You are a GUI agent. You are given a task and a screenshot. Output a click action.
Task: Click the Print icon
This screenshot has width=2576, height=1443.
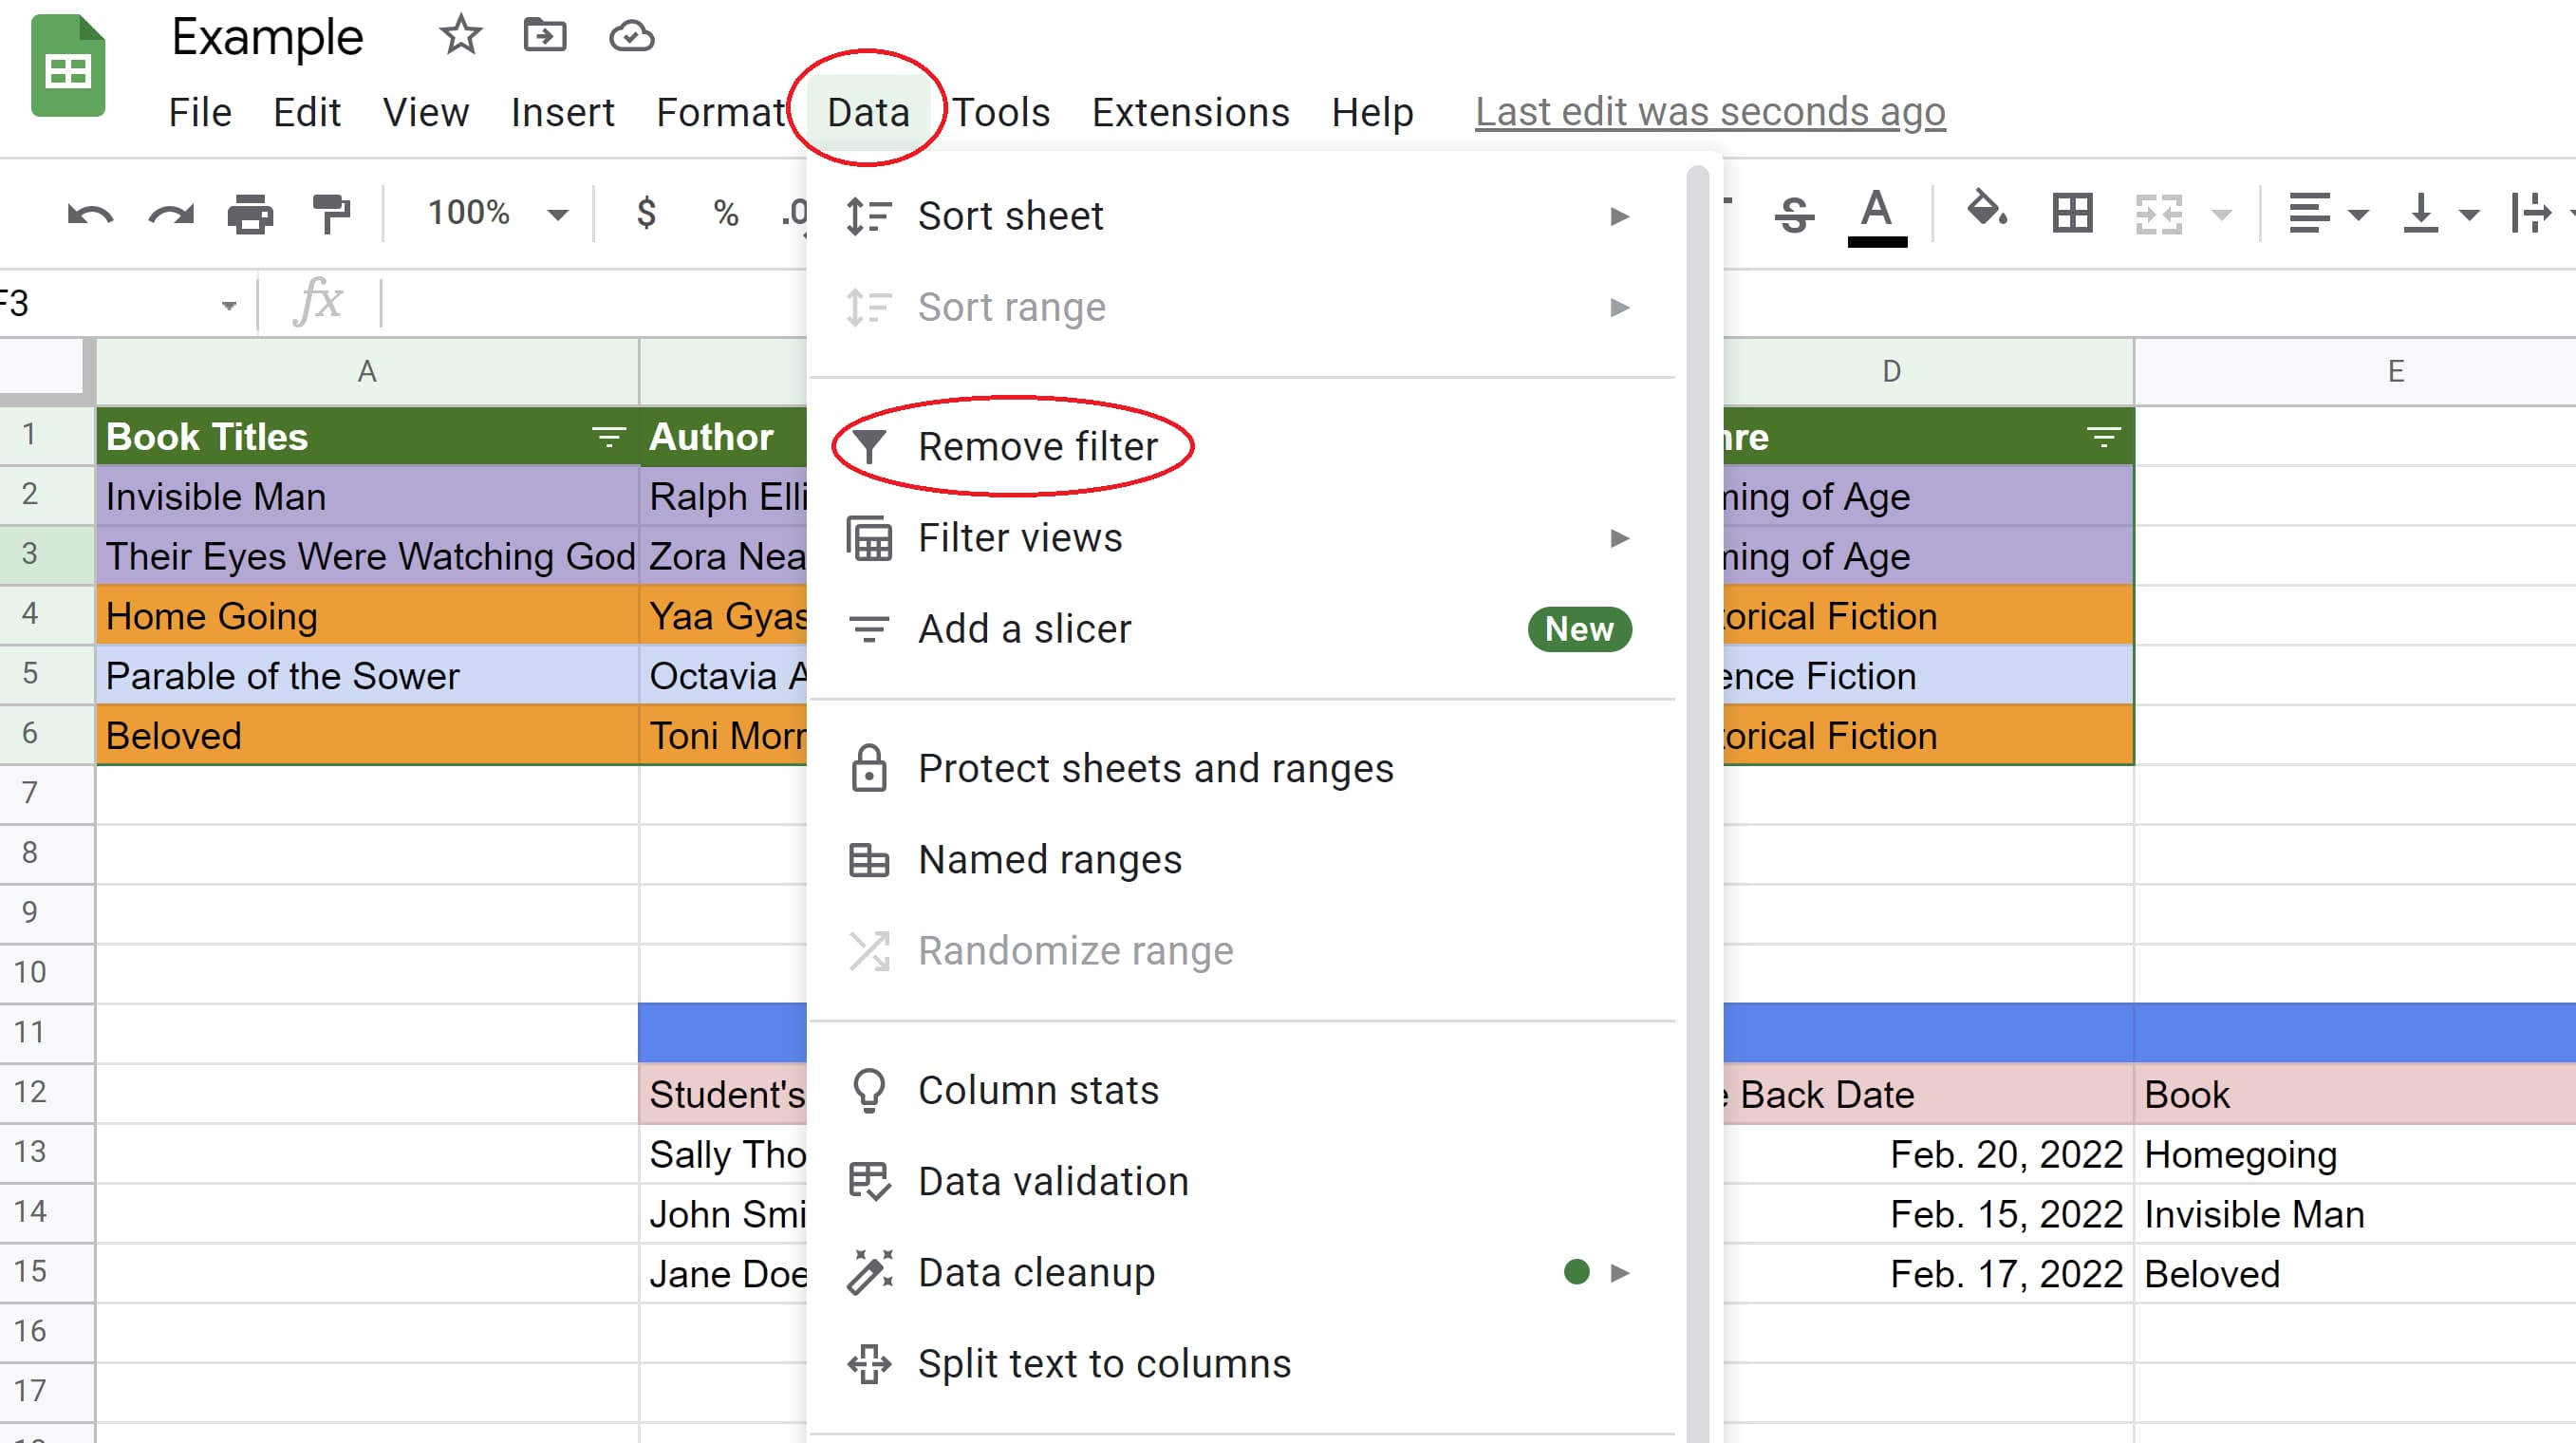point(250,214)
